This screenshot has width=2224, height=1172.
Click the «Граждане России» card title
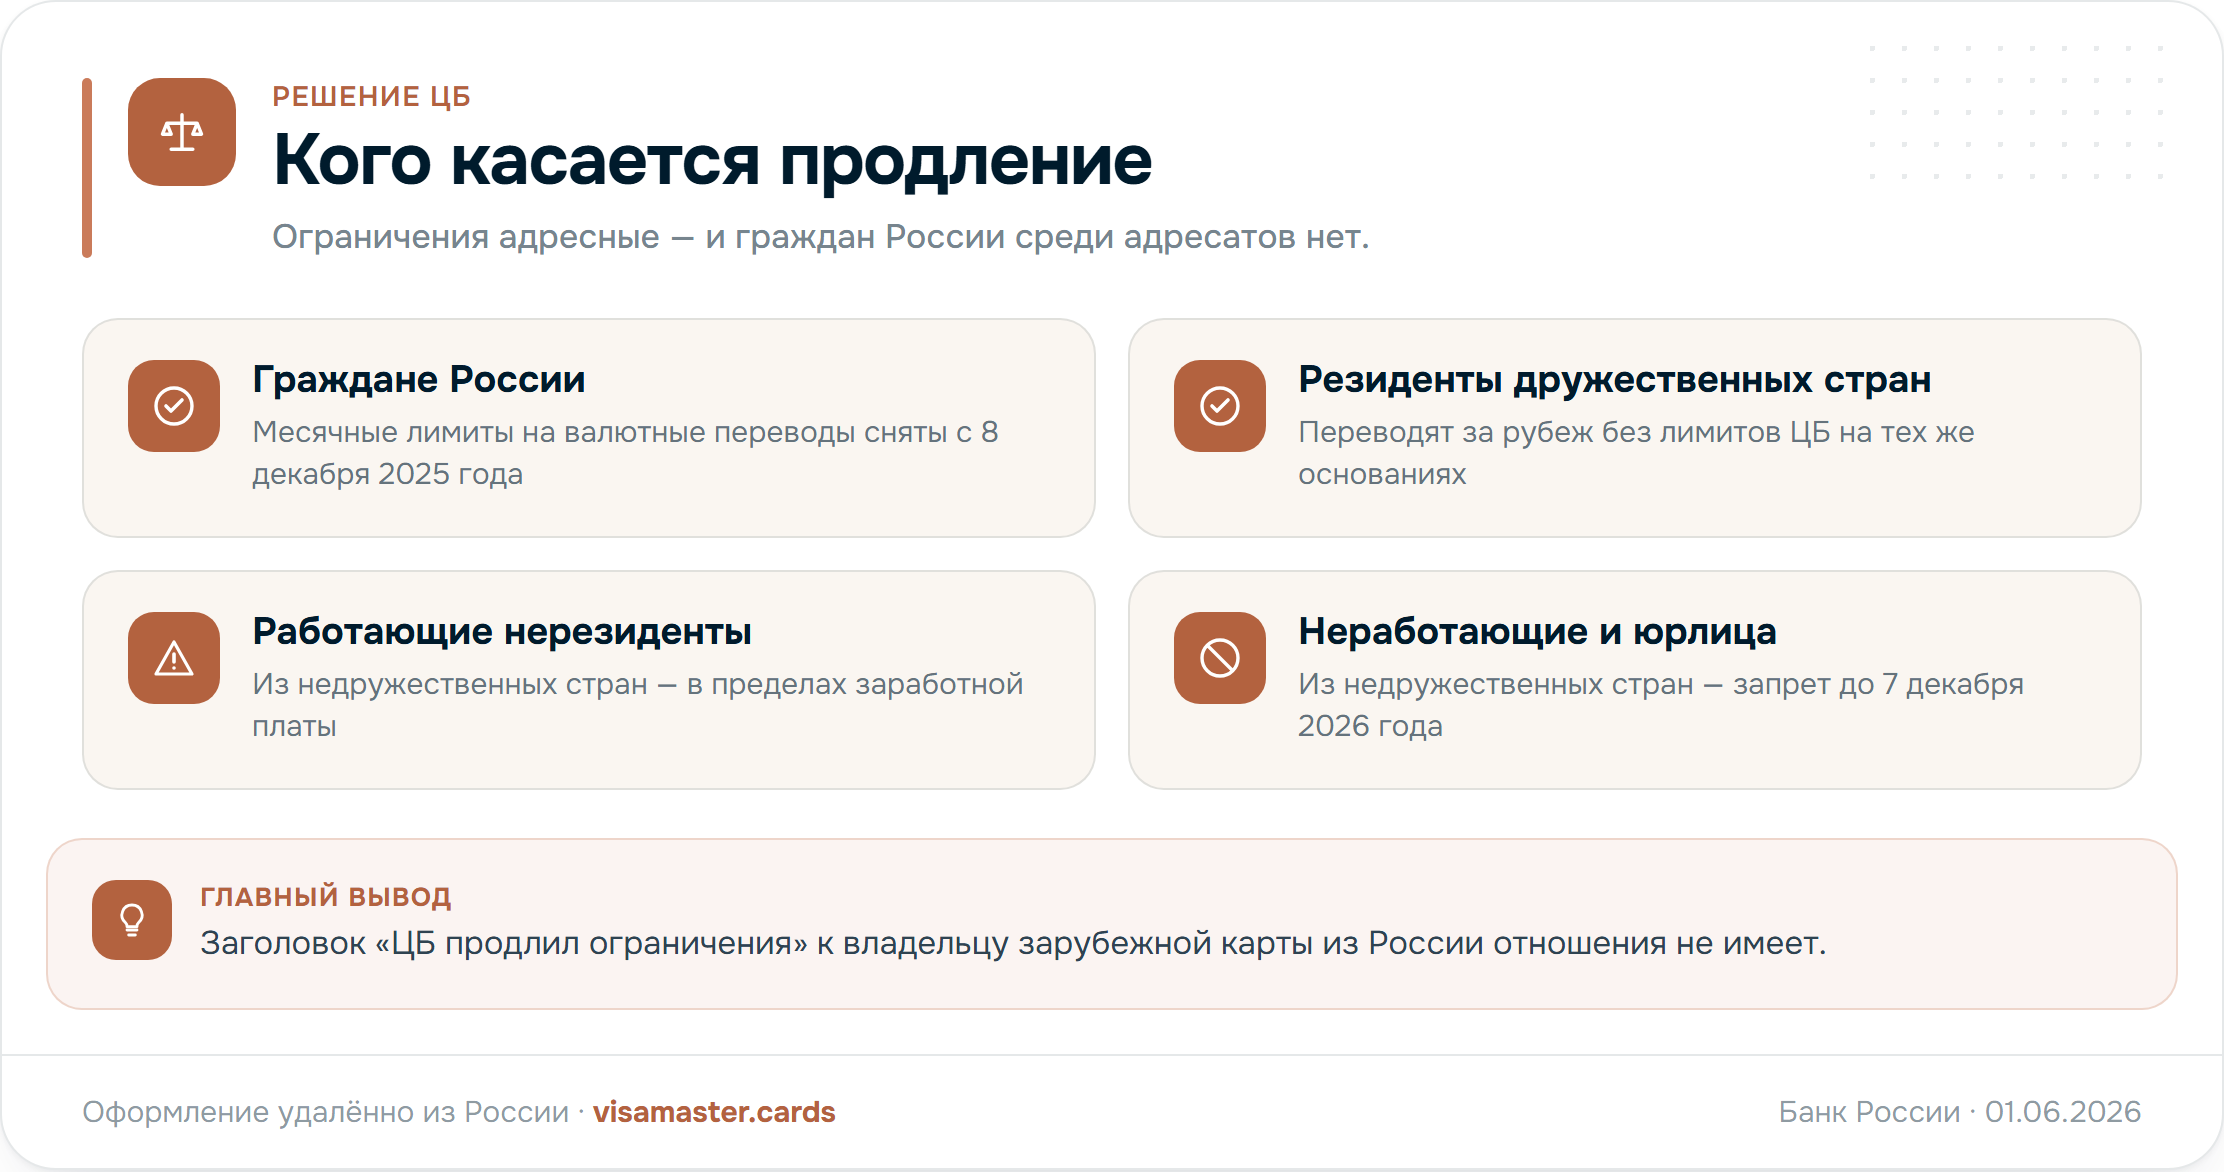418,380
